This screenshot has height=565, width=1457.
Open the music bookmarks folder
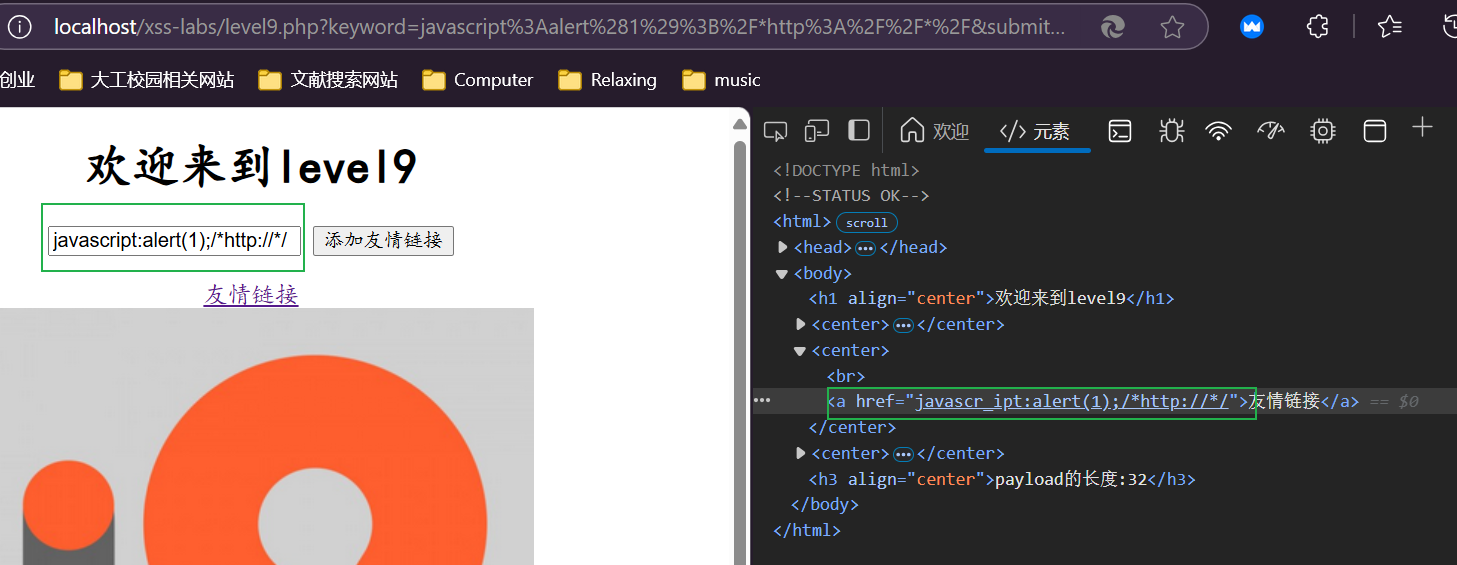coord(721,80)
